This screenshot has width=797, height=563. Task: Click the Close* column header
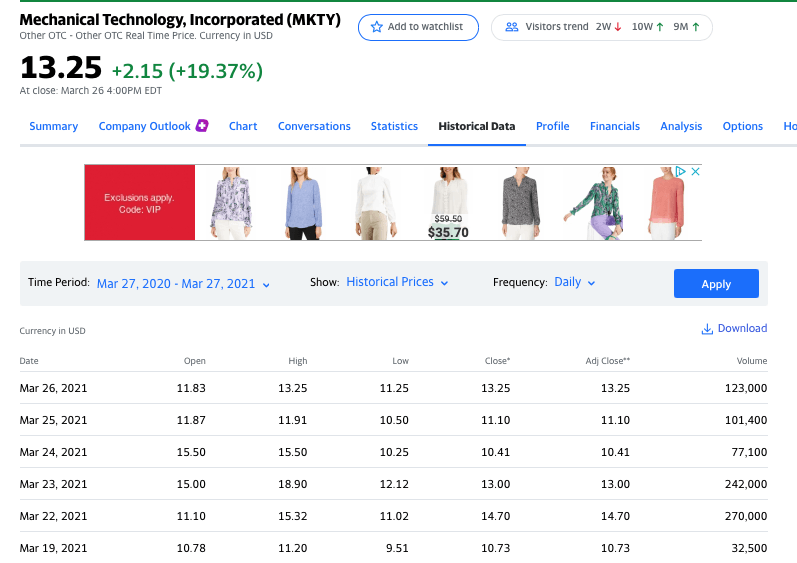[x=497, y=361]
